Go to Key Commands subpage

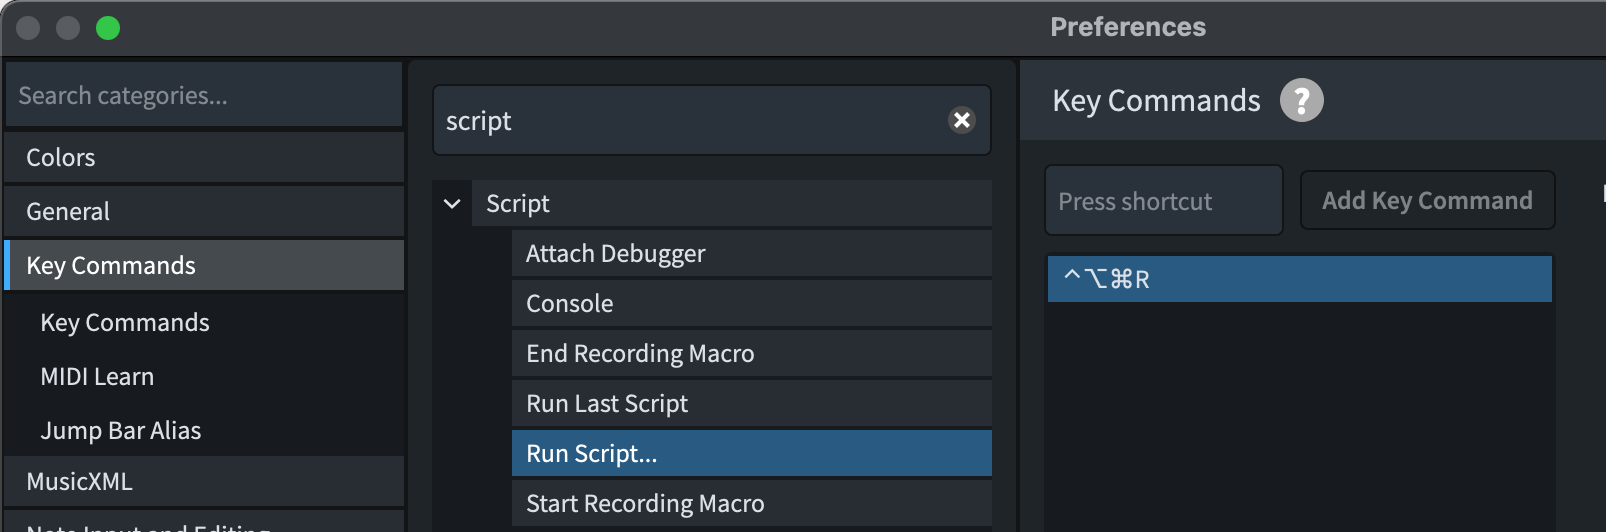[125, 323]
